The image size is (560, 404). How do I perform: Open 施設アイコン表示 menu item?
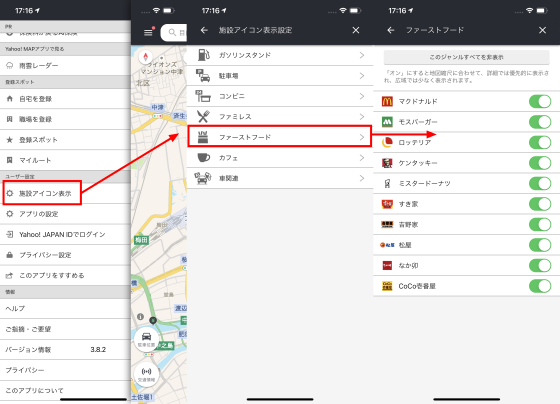coord(65,193)
